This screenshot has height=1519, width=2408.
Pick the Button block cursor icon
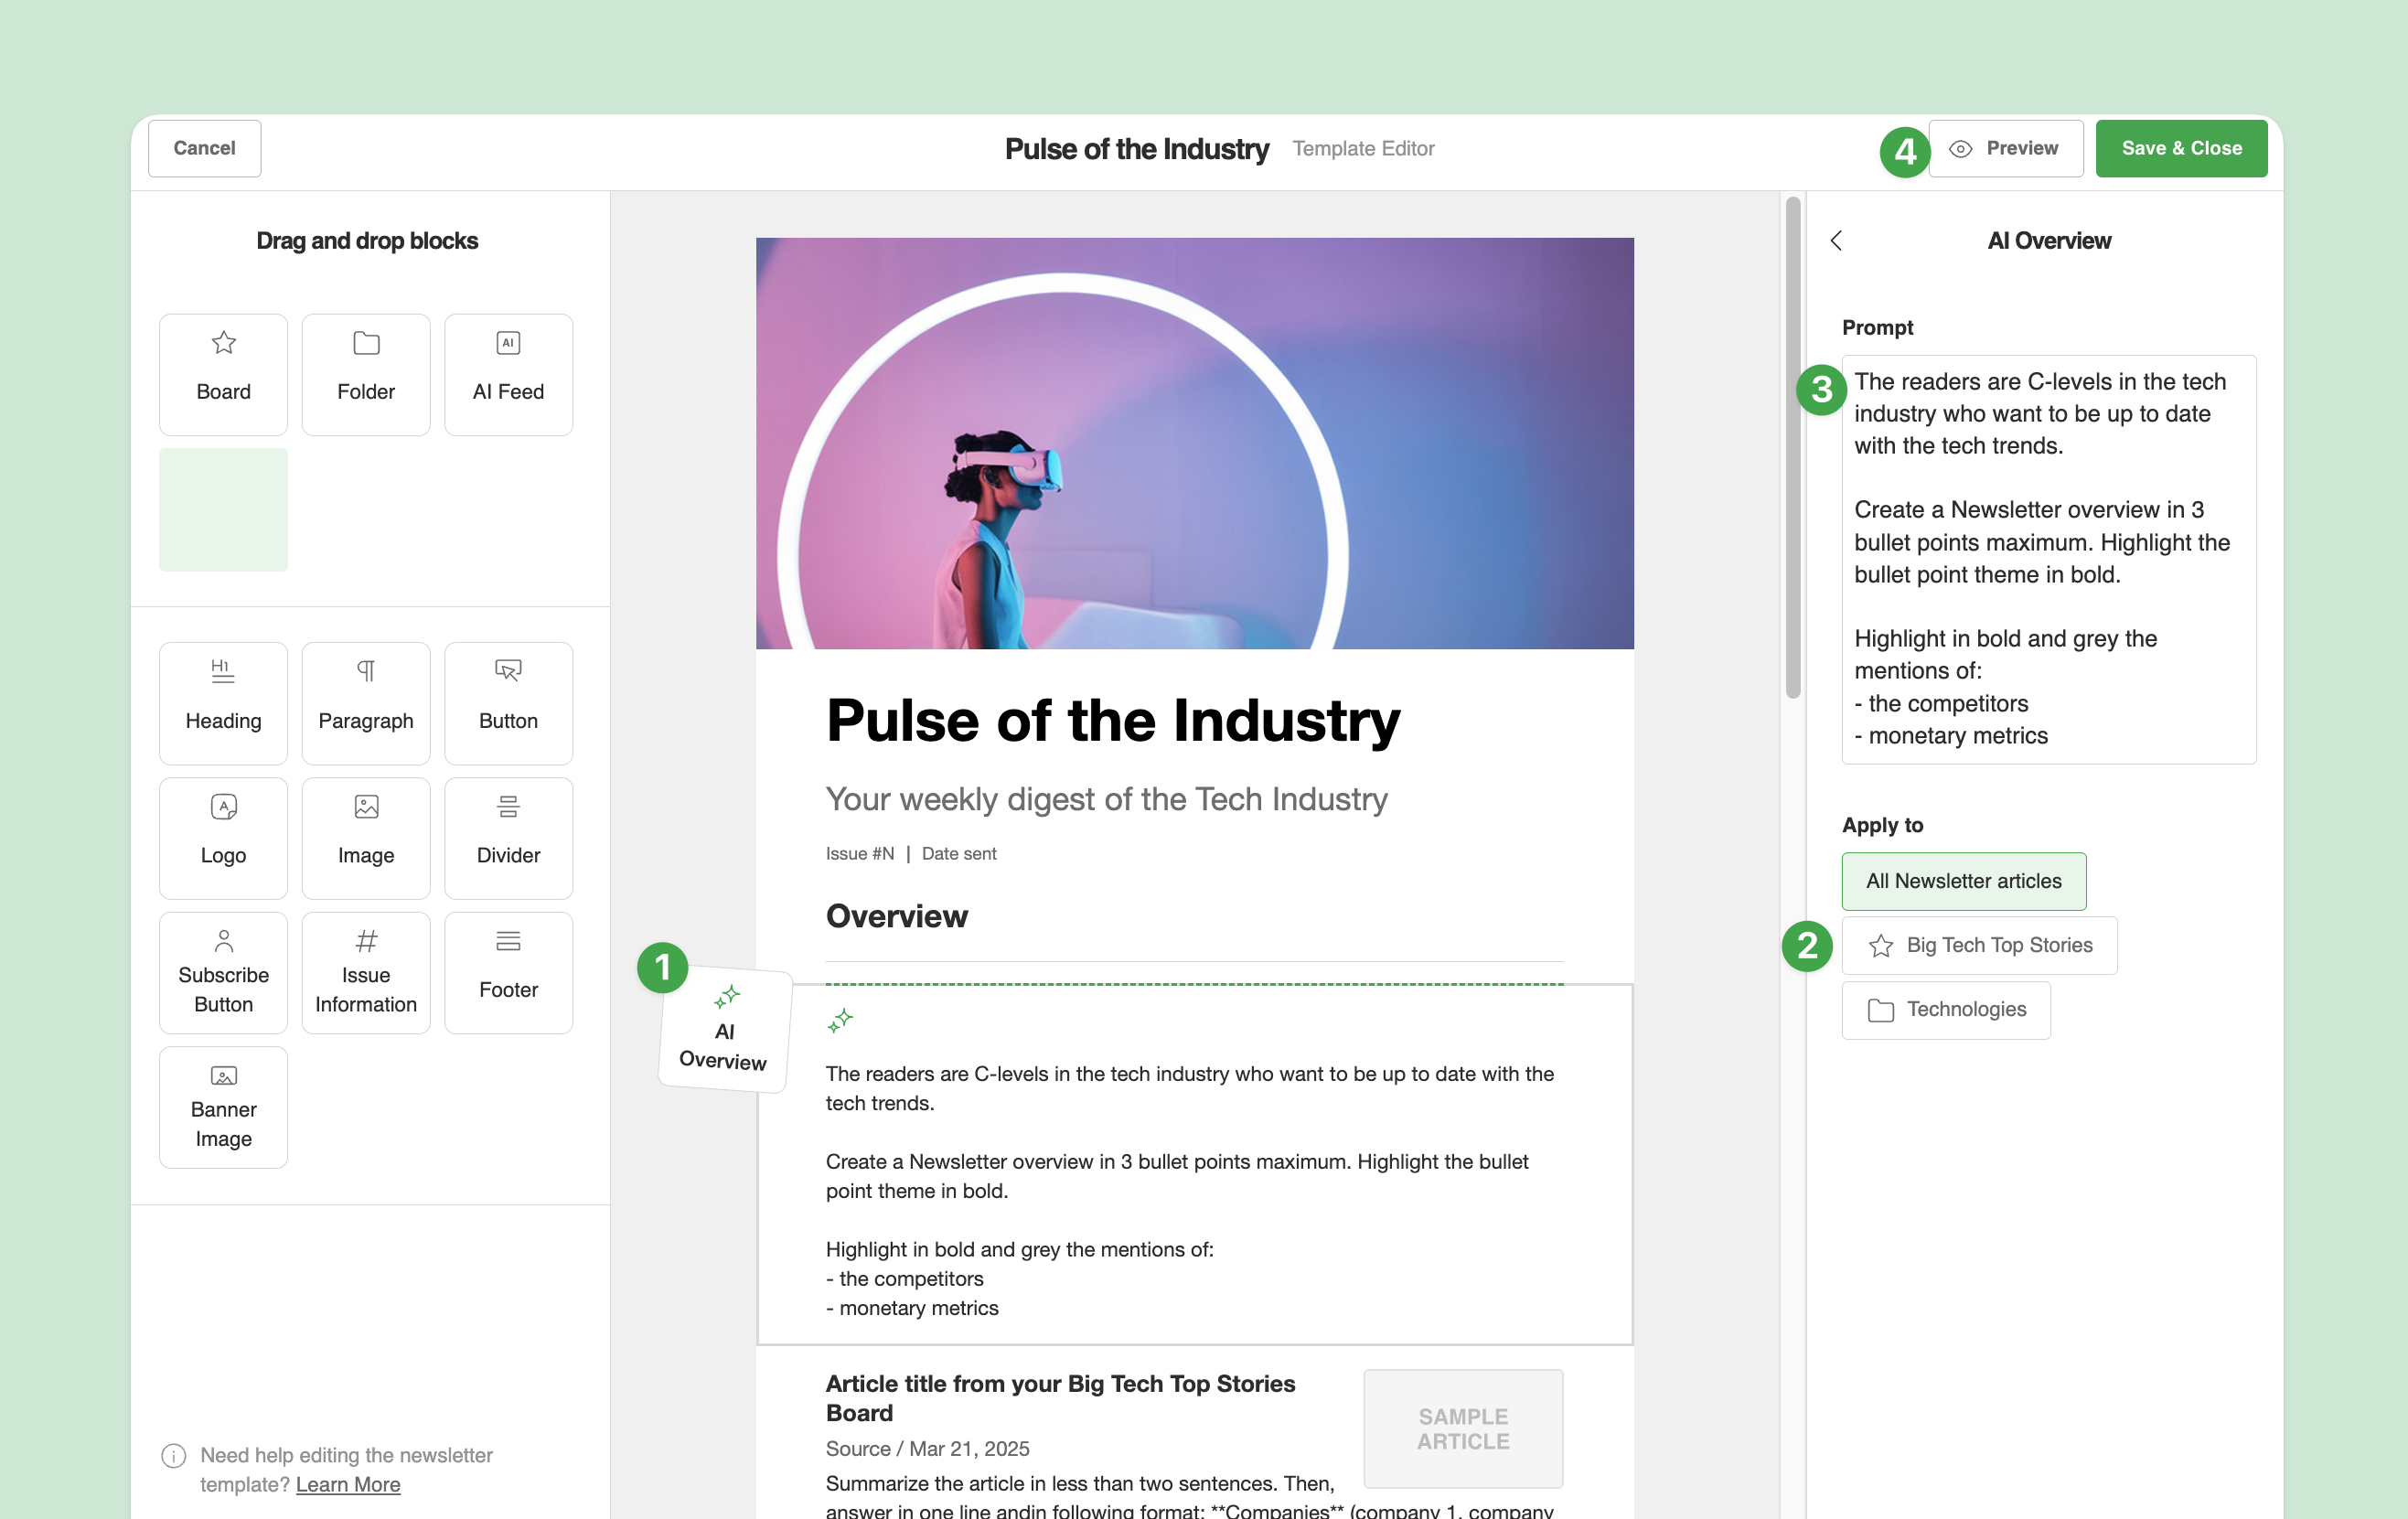pyautogui.click(x=508, y=671)
